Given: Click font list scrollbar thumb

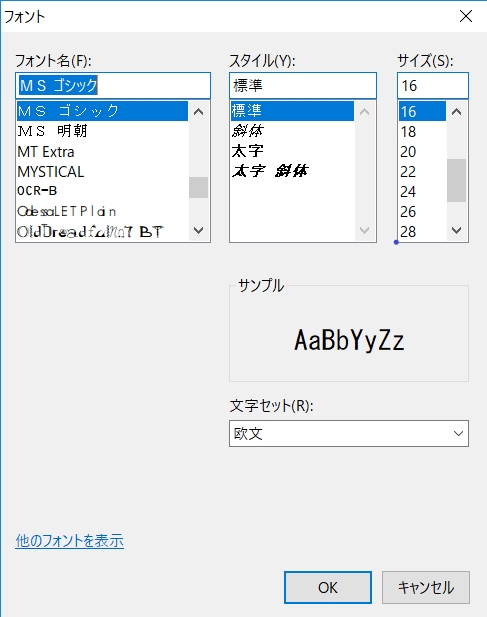Looking at the screenshot, I should click(199, 187).
